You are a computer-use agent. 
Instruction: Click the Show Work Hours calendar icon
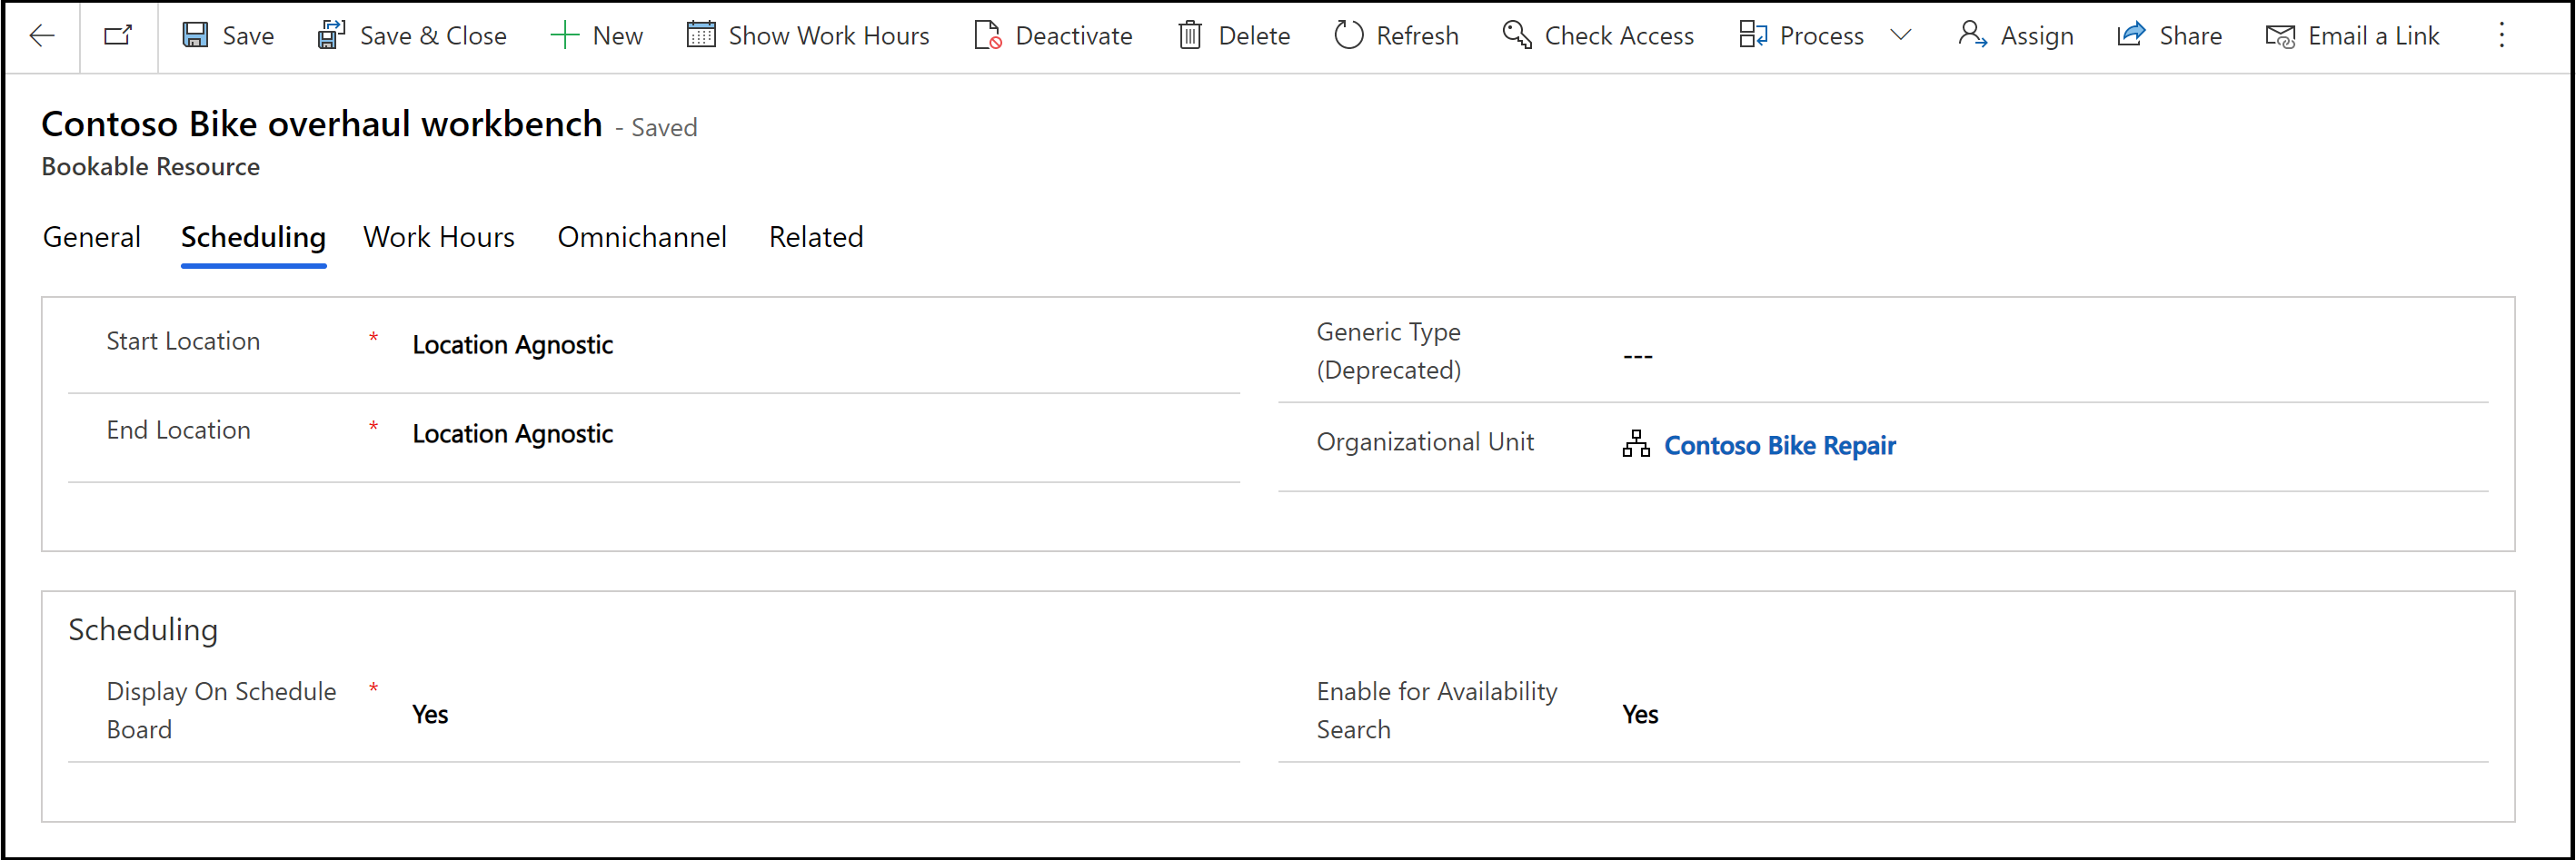point(701,36)
